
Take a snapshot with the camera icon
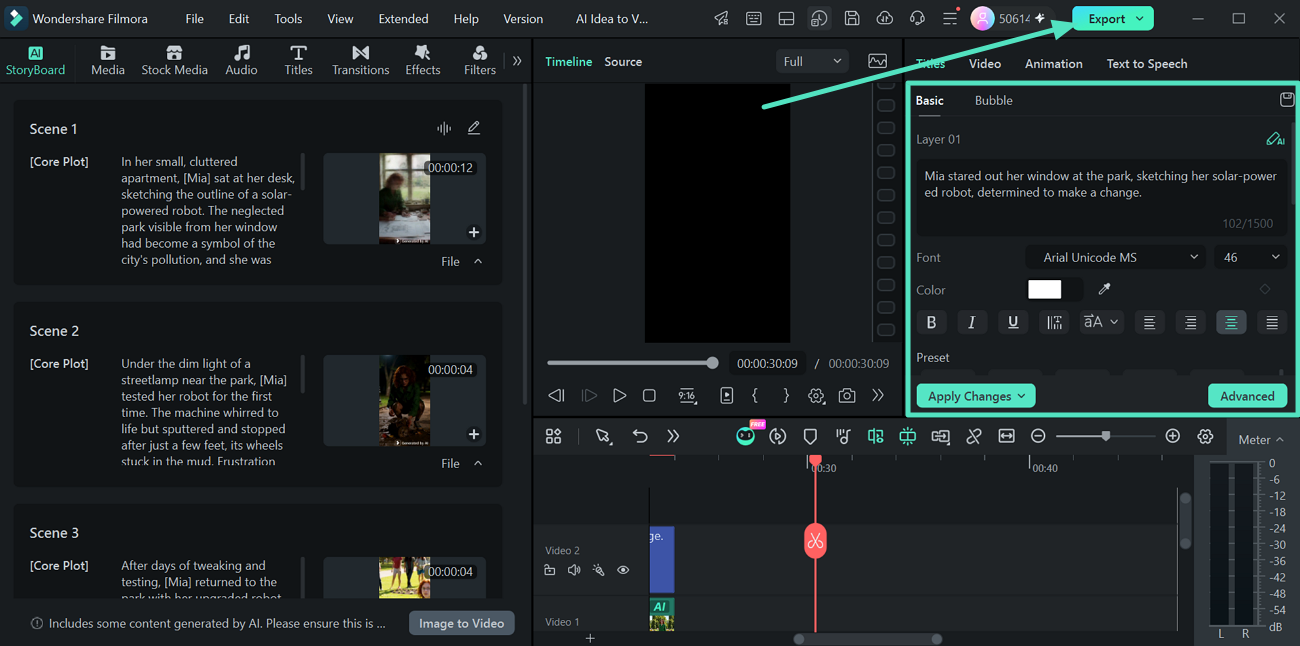(847, 396)
